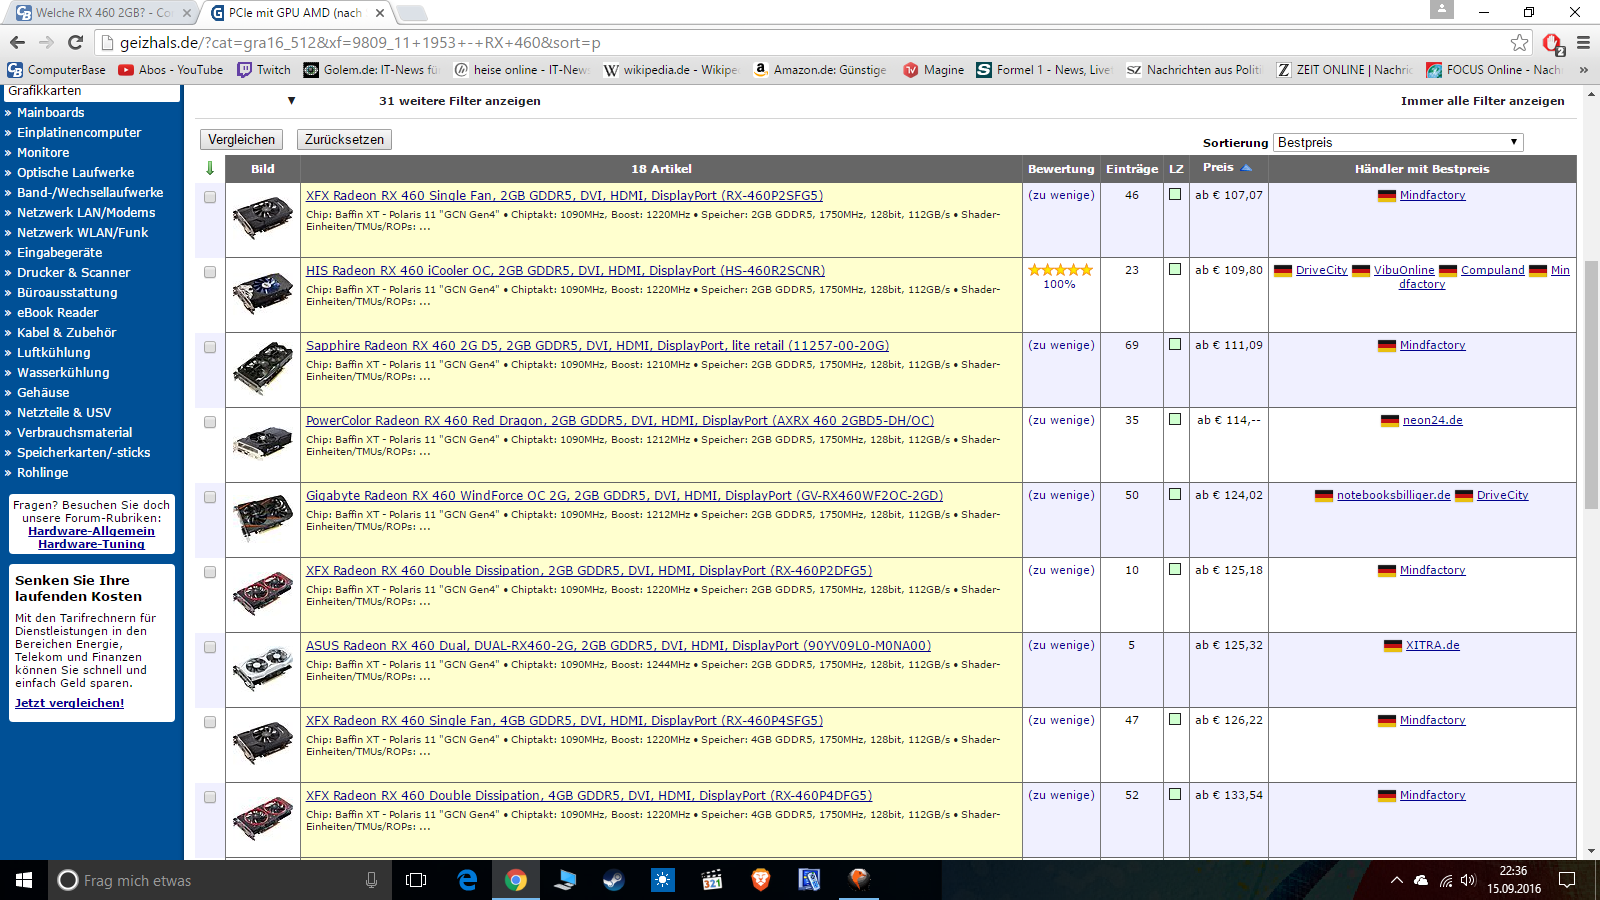Viewport: 1600px width, 900px height.
Task: Click the green down arrow above the checkboxes
Action: point(210,168)
